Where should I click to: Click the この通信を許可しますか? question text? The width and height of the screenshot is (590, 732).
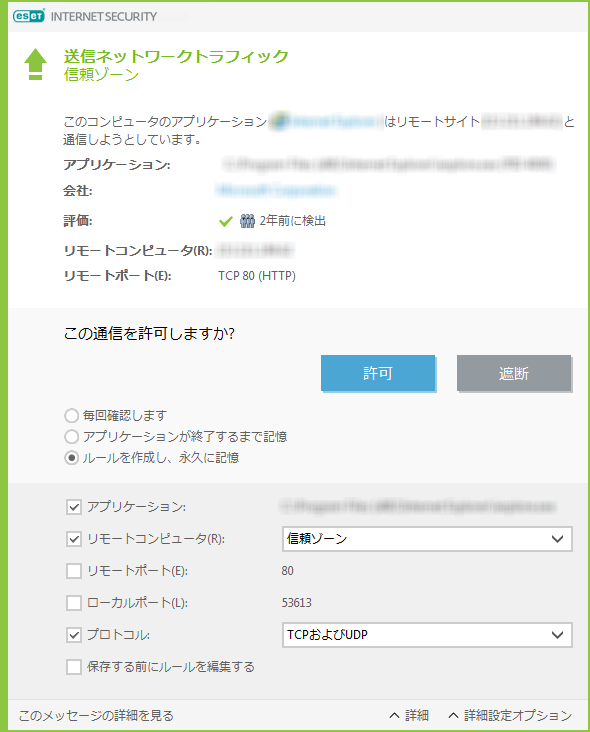(149, 333)
